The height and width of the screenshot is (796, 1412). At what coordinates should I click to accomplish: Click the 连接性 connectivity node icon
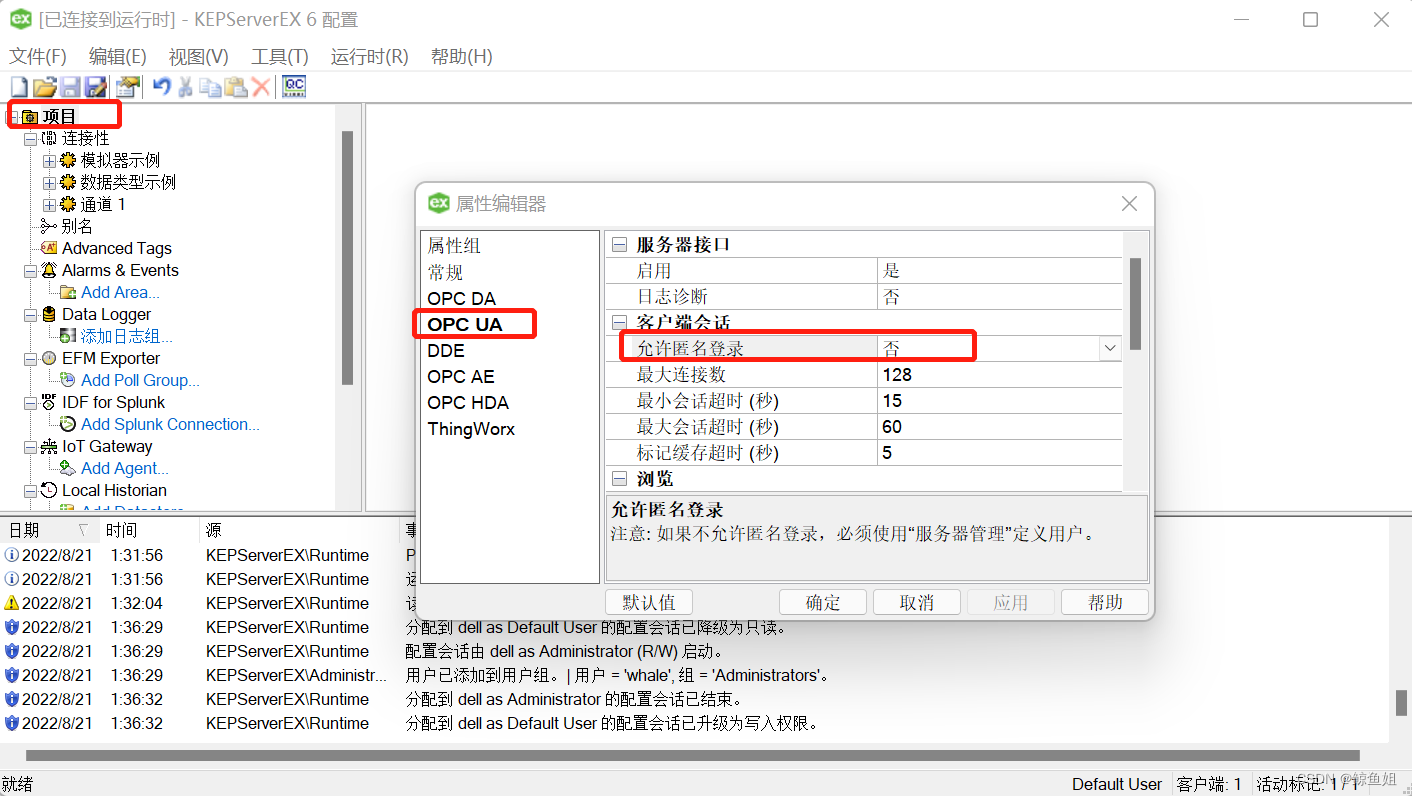(x=49, y=138)
